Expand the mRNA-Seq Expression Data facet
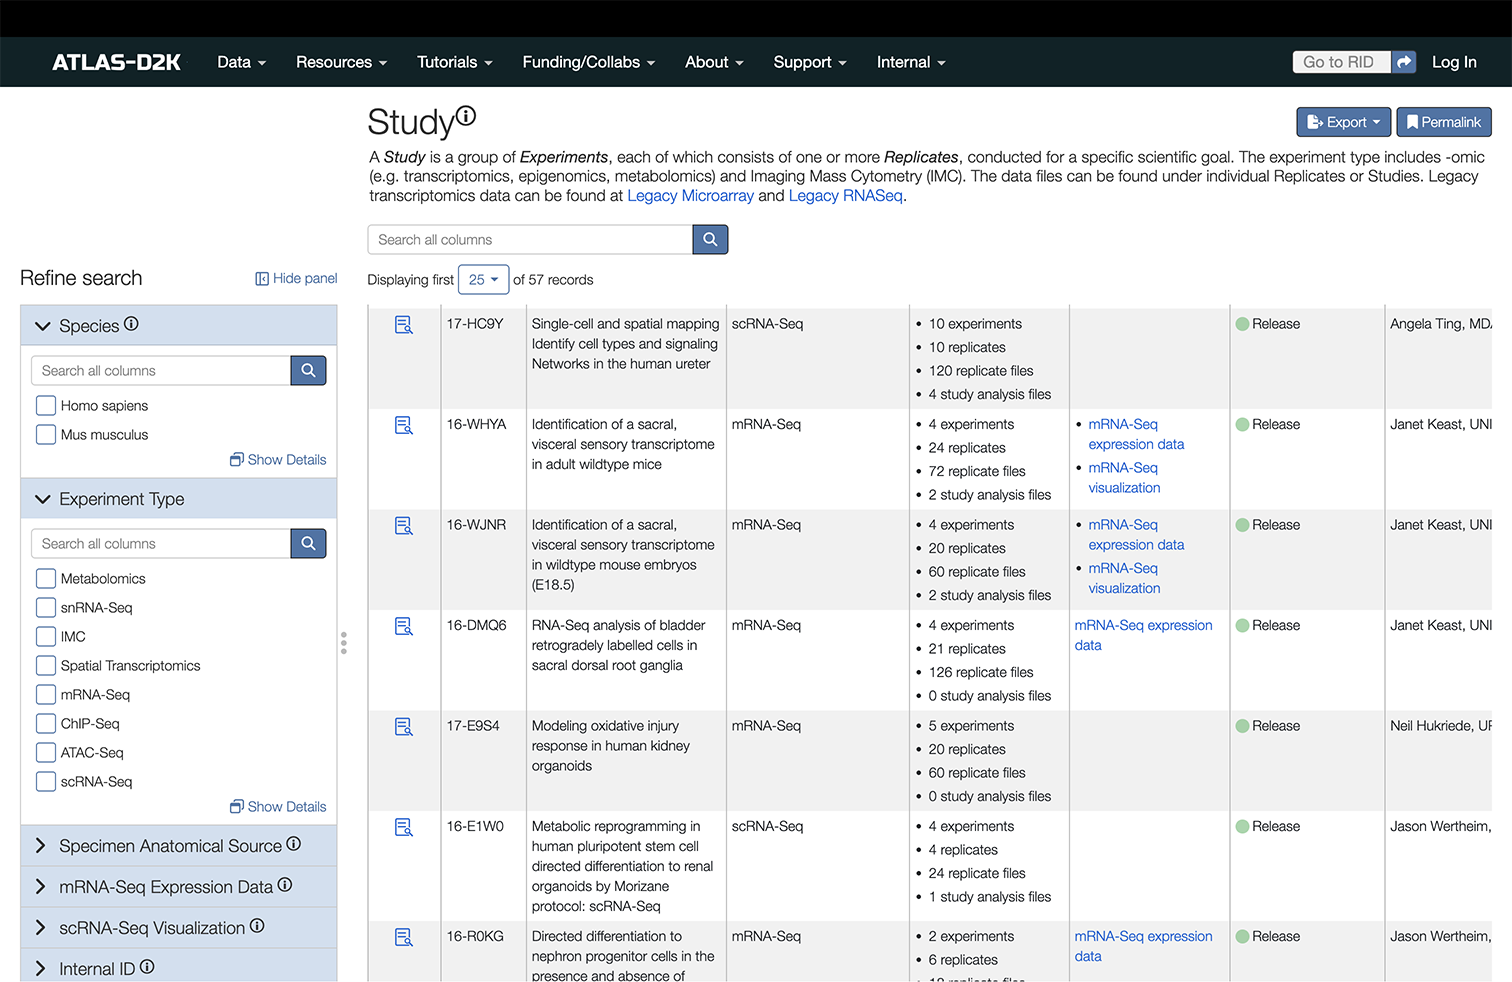 coord(178,887)
